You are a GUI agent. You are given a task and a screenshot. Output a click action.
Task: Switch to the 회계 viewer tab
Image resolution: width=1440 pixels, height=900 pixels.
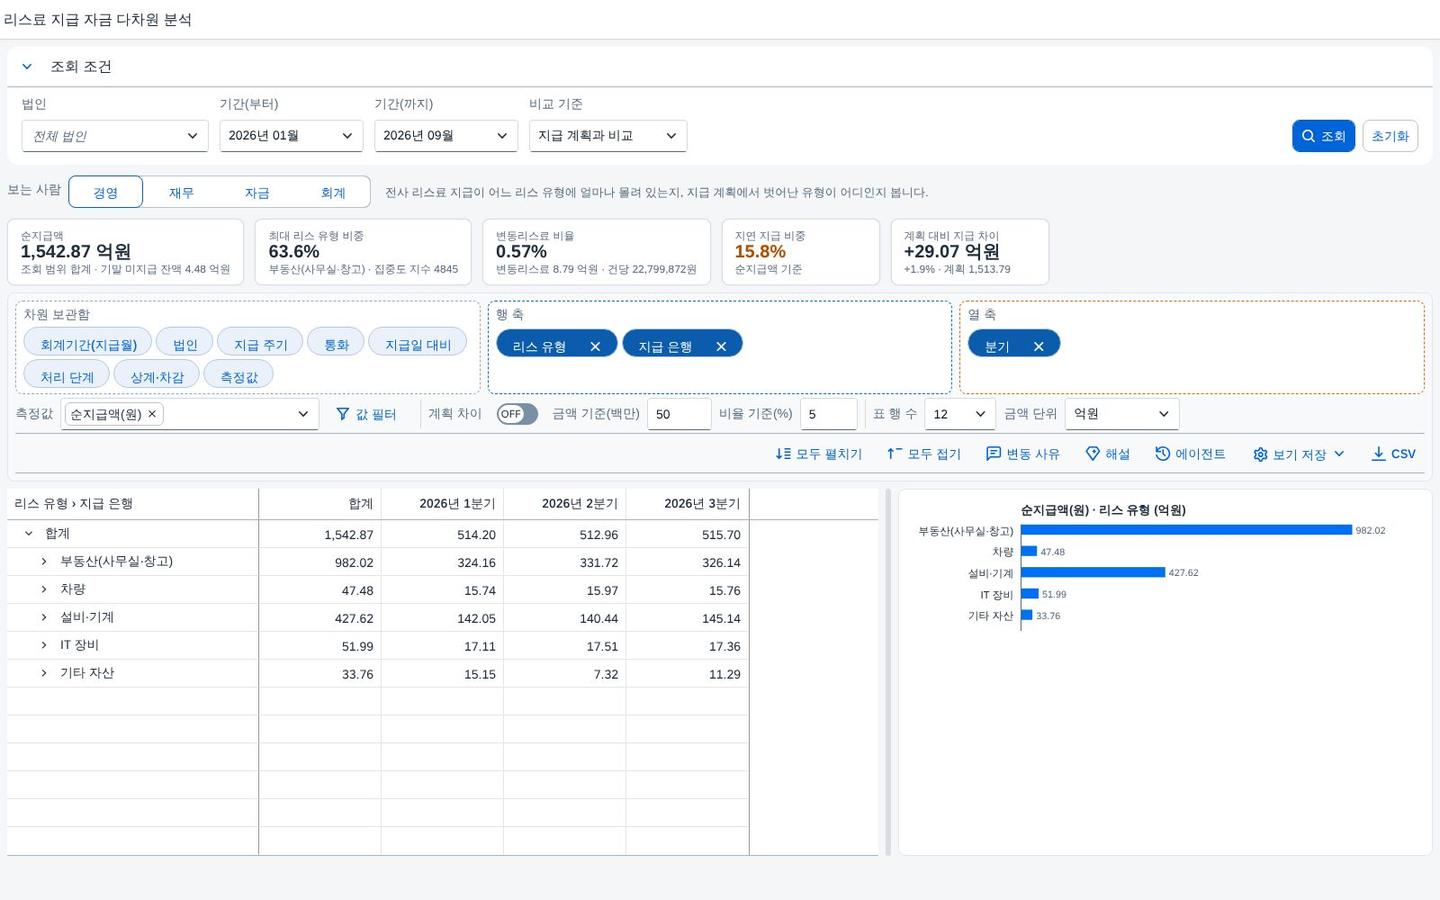(333, 192)
